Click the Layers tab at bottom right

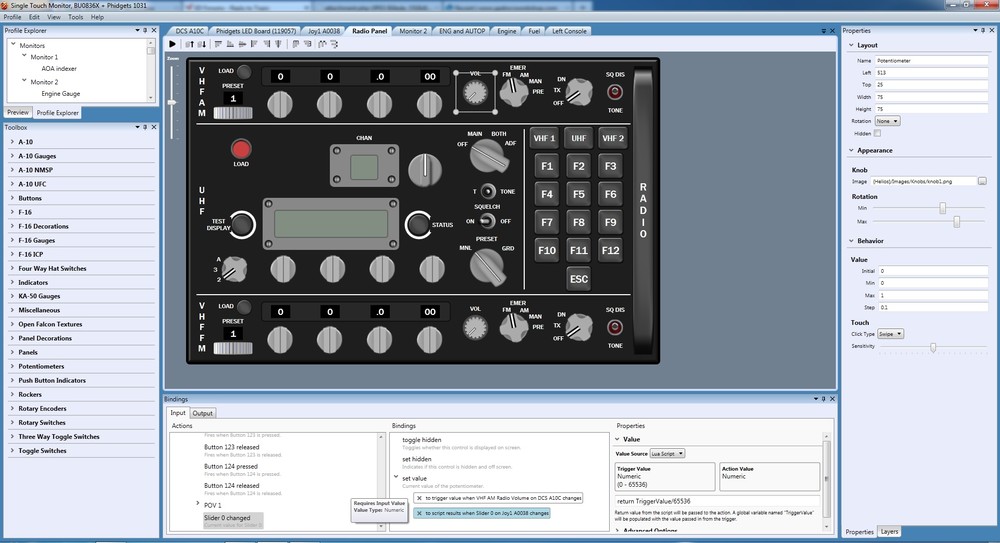tap(889, 532)
